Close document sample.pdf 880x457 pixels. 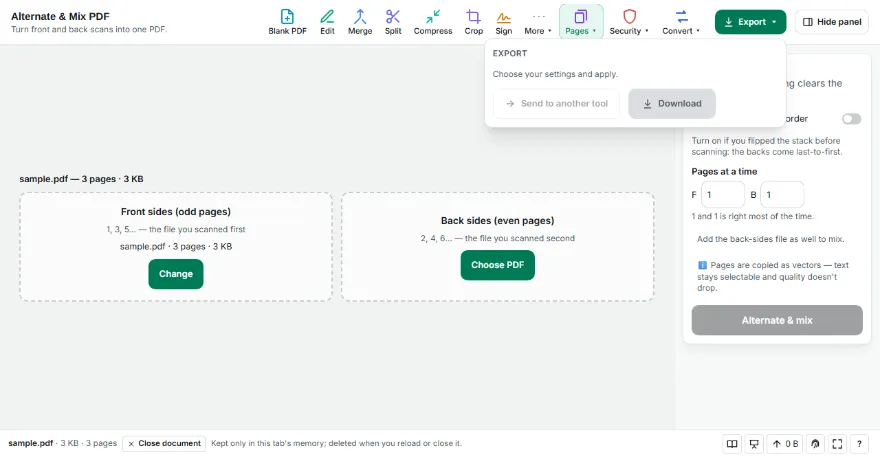(x=164, y=444)
